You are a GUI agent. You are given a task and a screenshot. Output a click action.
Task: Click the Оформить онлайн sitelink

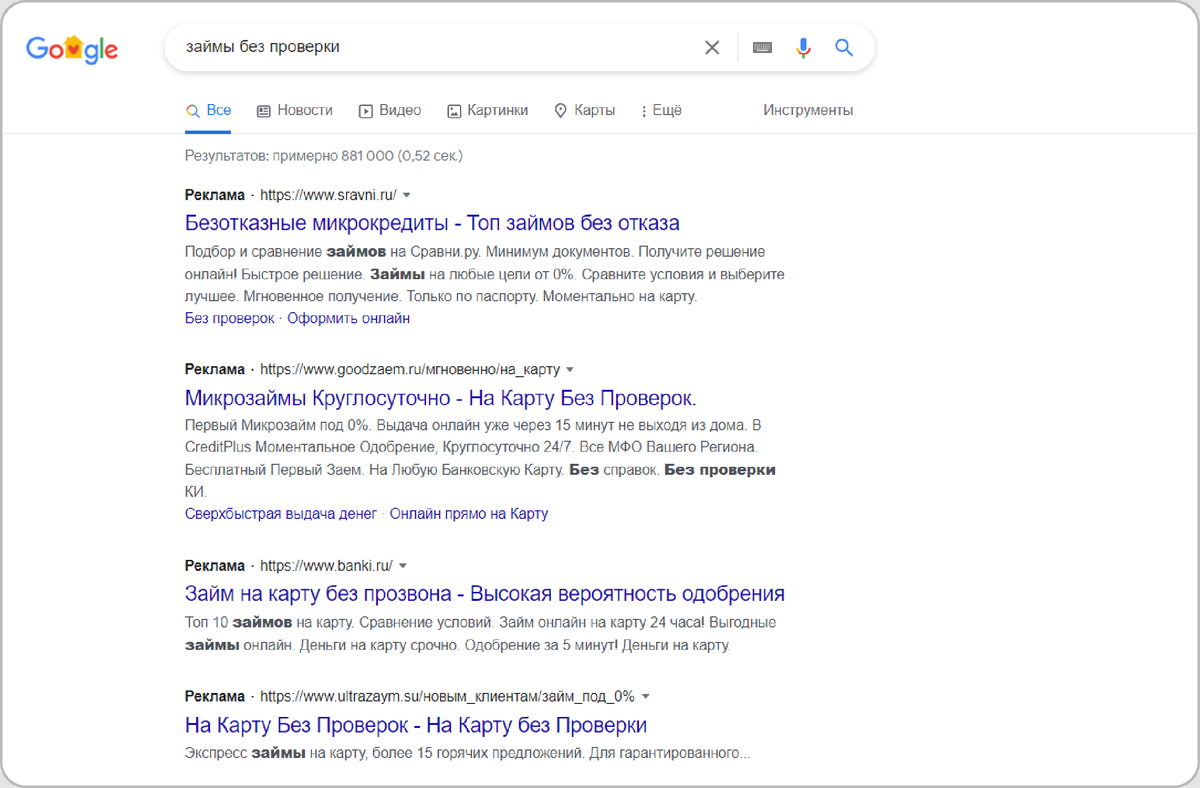click(x=348, y=317)
